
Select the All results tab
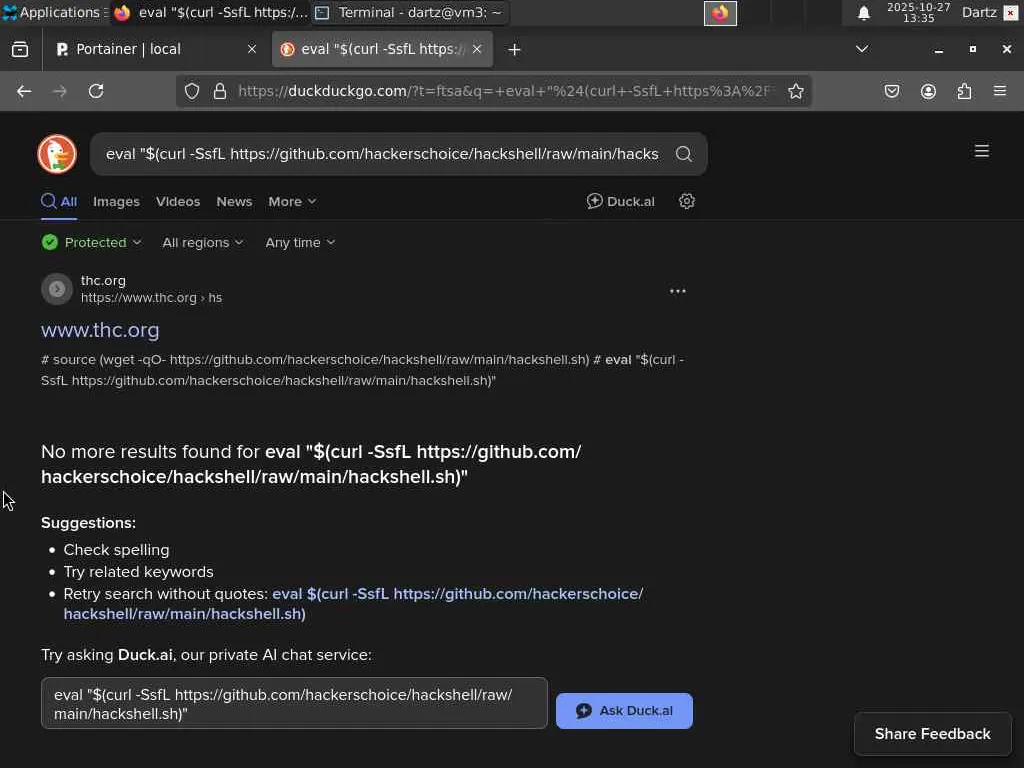[x=59, y=202]
